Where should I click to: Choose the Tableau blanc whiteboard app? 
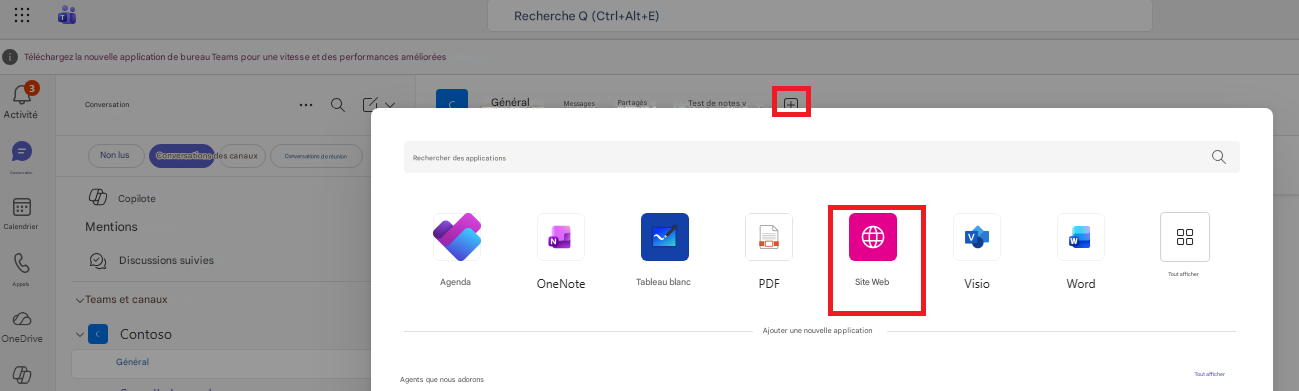664,237
